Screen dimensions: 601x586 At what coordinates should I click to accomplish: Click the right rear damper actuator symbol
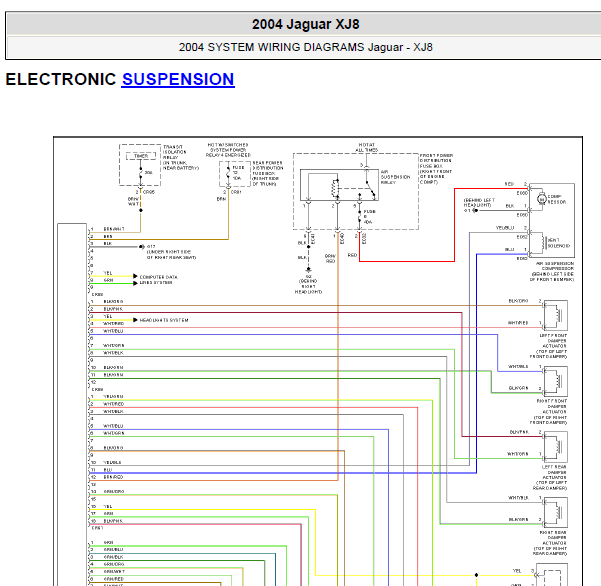tap(555, 512)
